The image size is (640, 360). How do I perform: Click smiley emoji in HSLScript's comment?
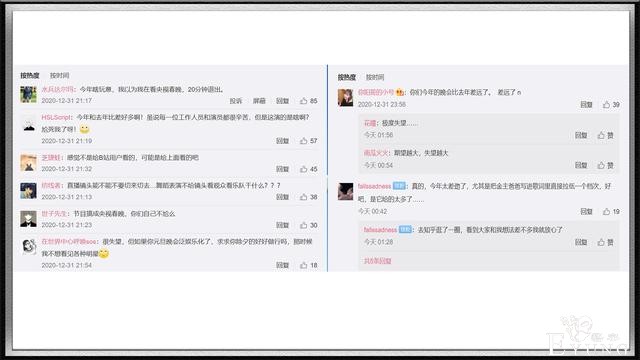click(x=84, y=129)
